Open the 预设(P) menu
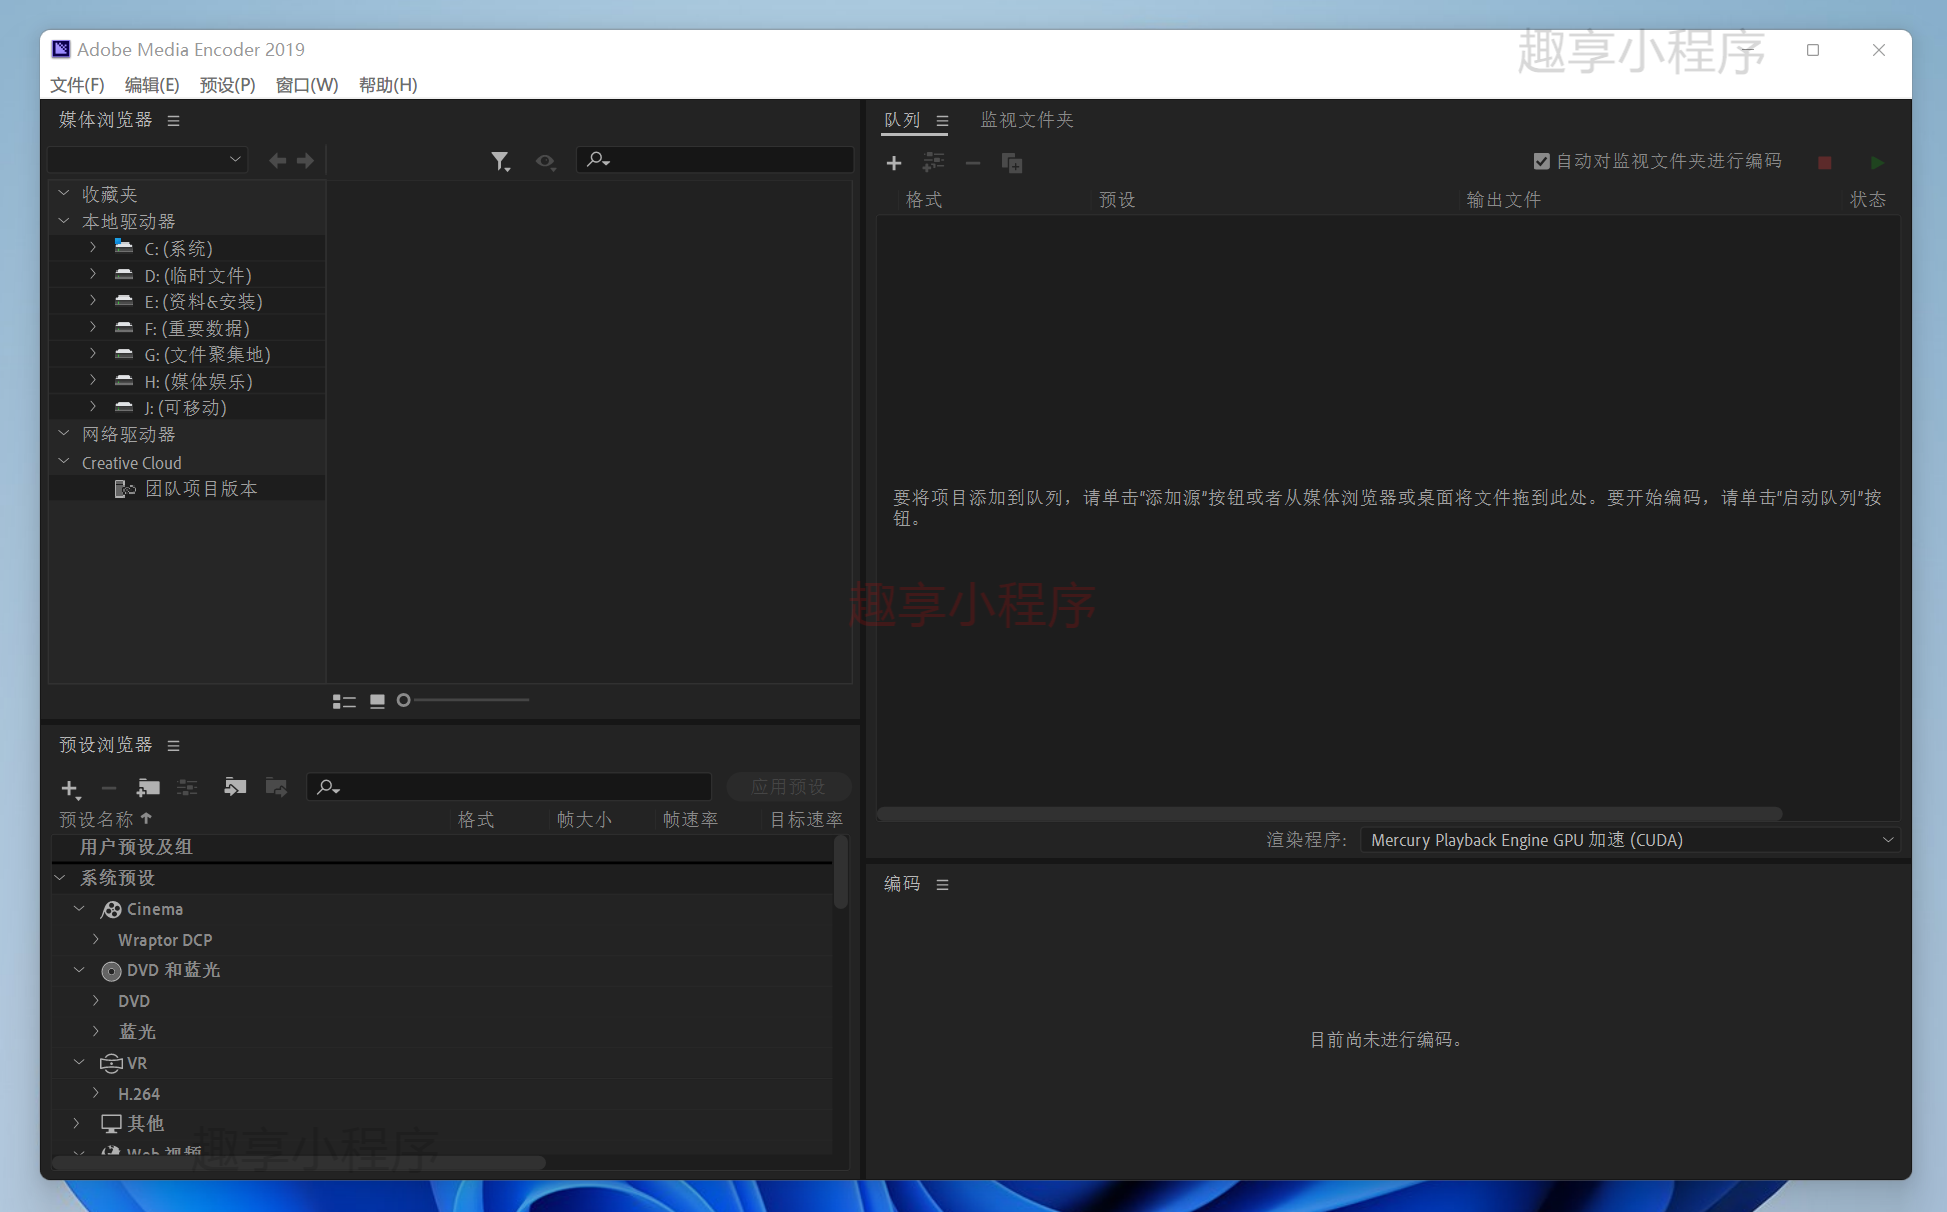 [x=227, y=85]
